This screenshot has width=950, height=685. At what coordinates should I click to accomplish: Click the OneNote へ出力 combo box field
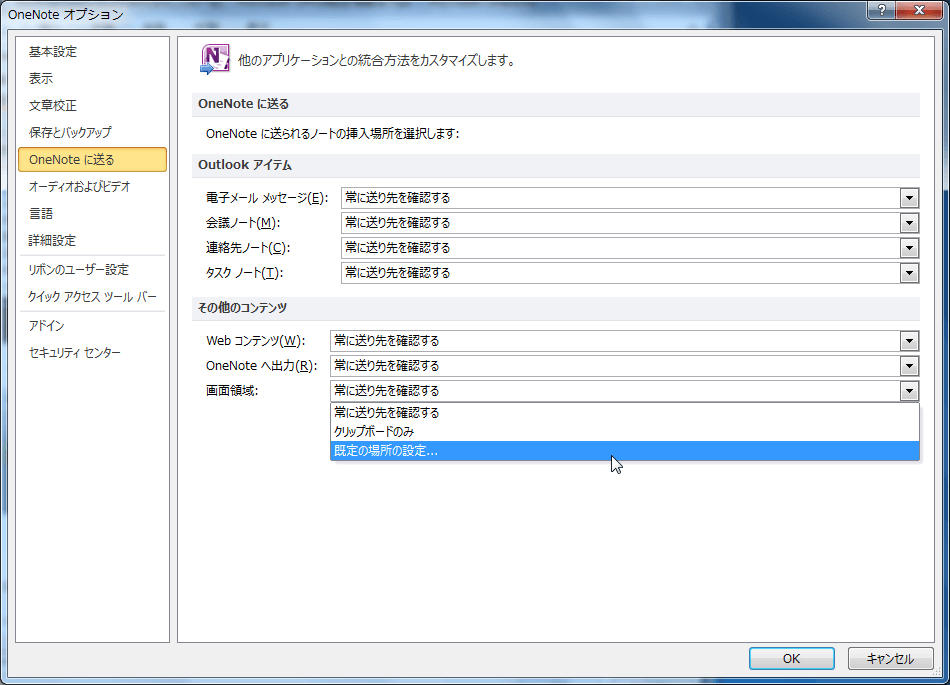625,366
